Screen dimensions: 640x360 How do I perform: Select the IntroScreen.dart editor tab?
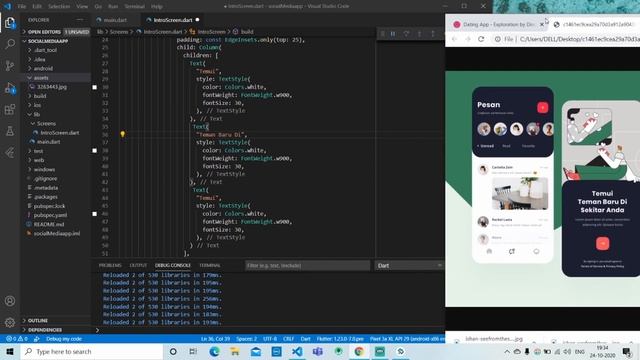click(x=172, y=20)
